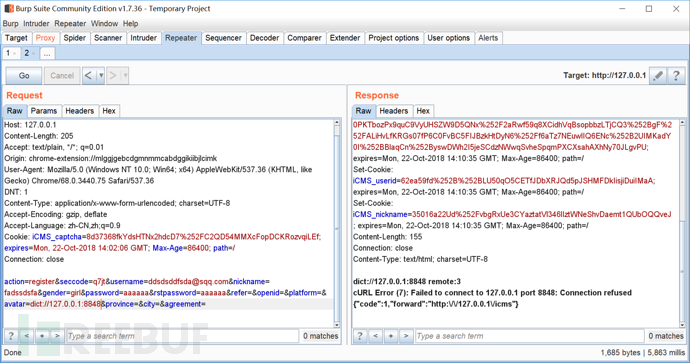Select the Repeater tool tab
The height and width of the screenshot is (363, 690).
coord(181,38)
